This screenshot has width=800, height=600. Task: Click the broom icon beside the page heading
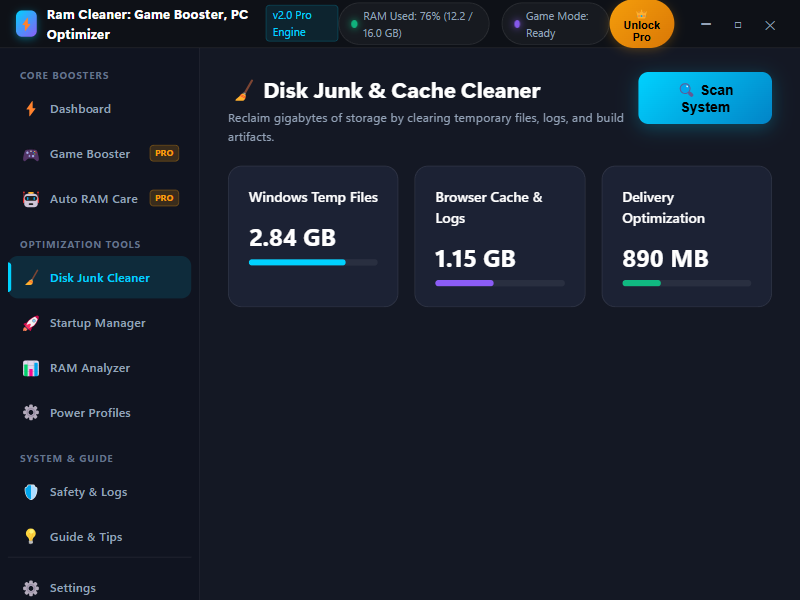pyautogui.click(x=244, y=91)
